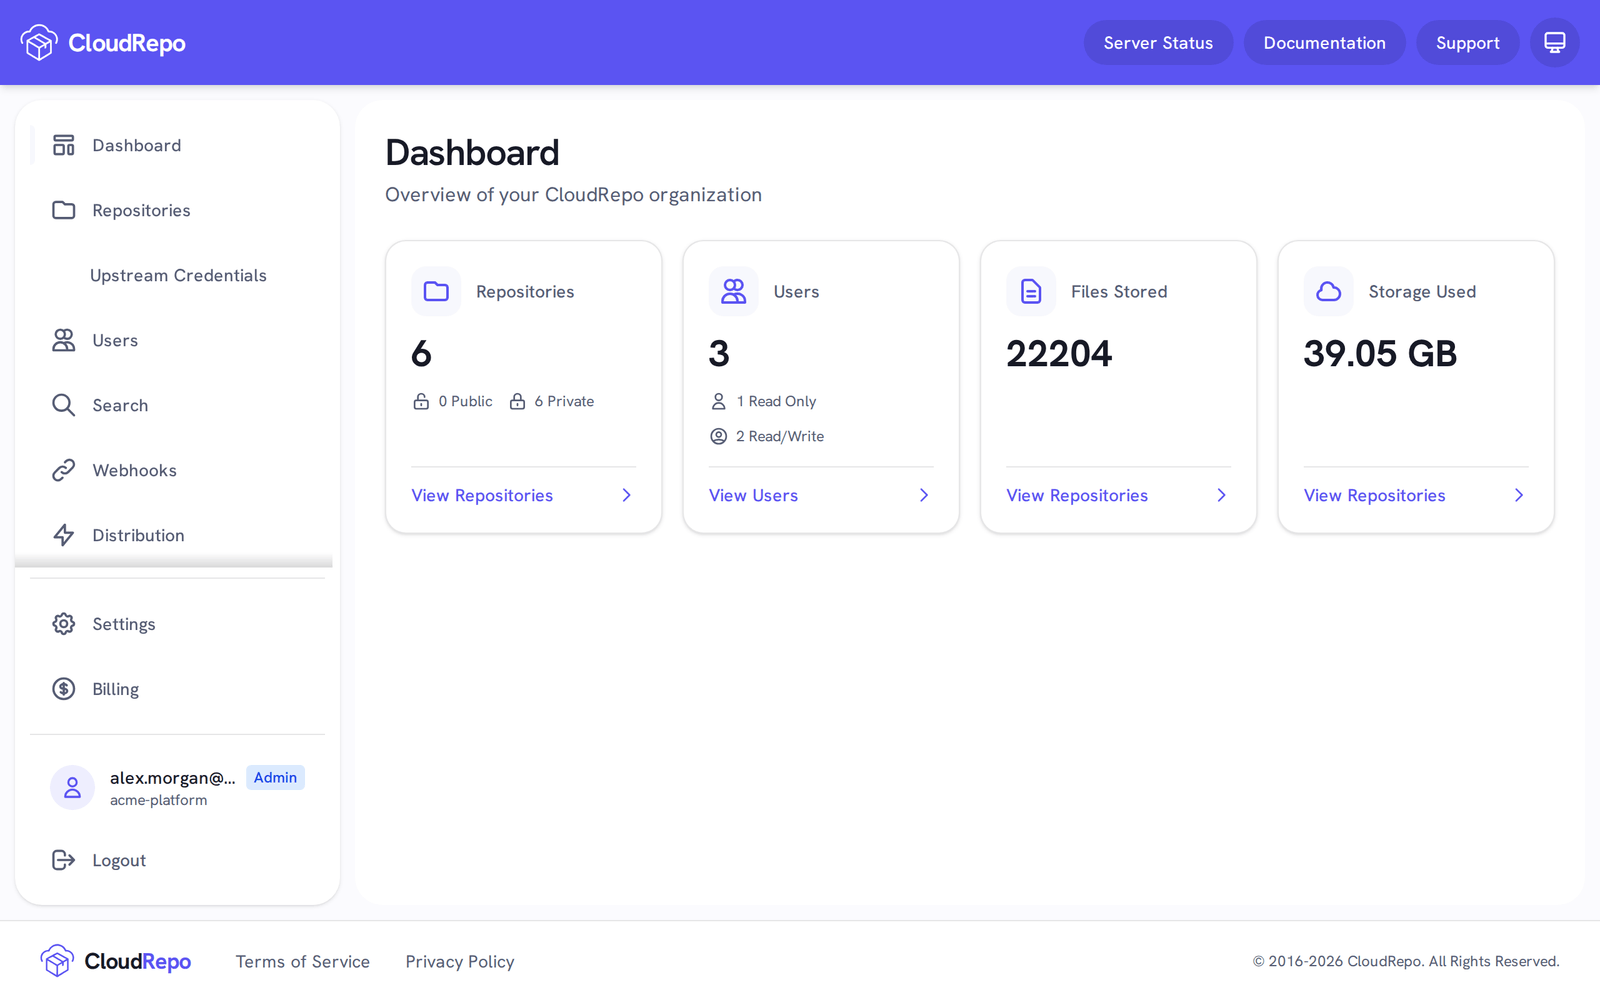Go to Upstream Credentials in sidebar
Viewport: 1600px width, 1000px height.
(178, 275)
